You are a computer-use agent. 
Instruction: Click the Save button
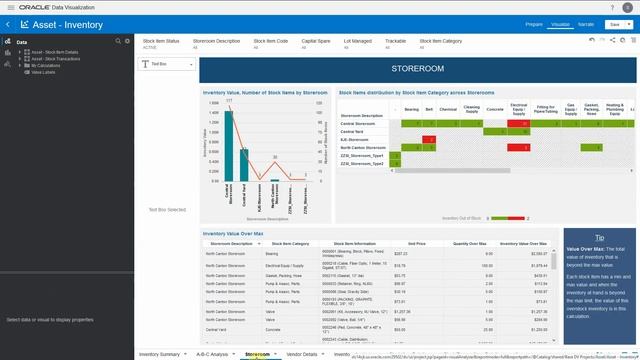(615, 24)
